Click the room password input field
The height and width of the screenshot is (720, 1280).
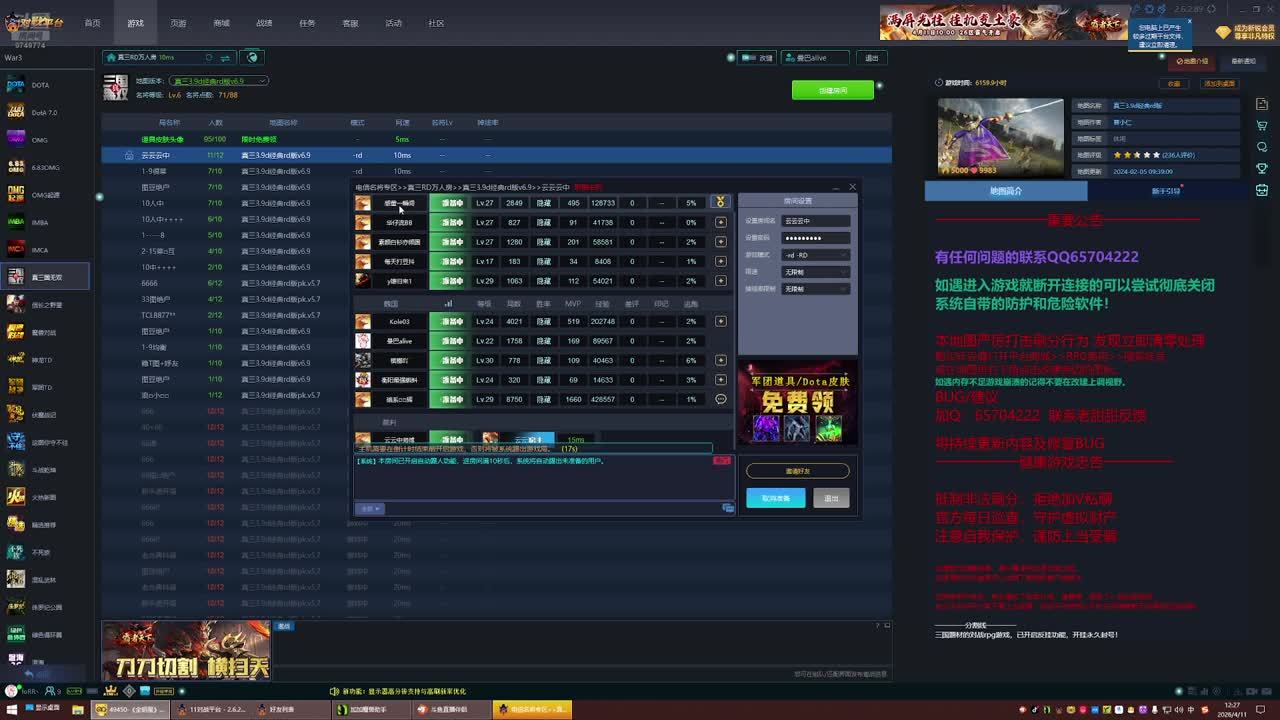(815, 238)
